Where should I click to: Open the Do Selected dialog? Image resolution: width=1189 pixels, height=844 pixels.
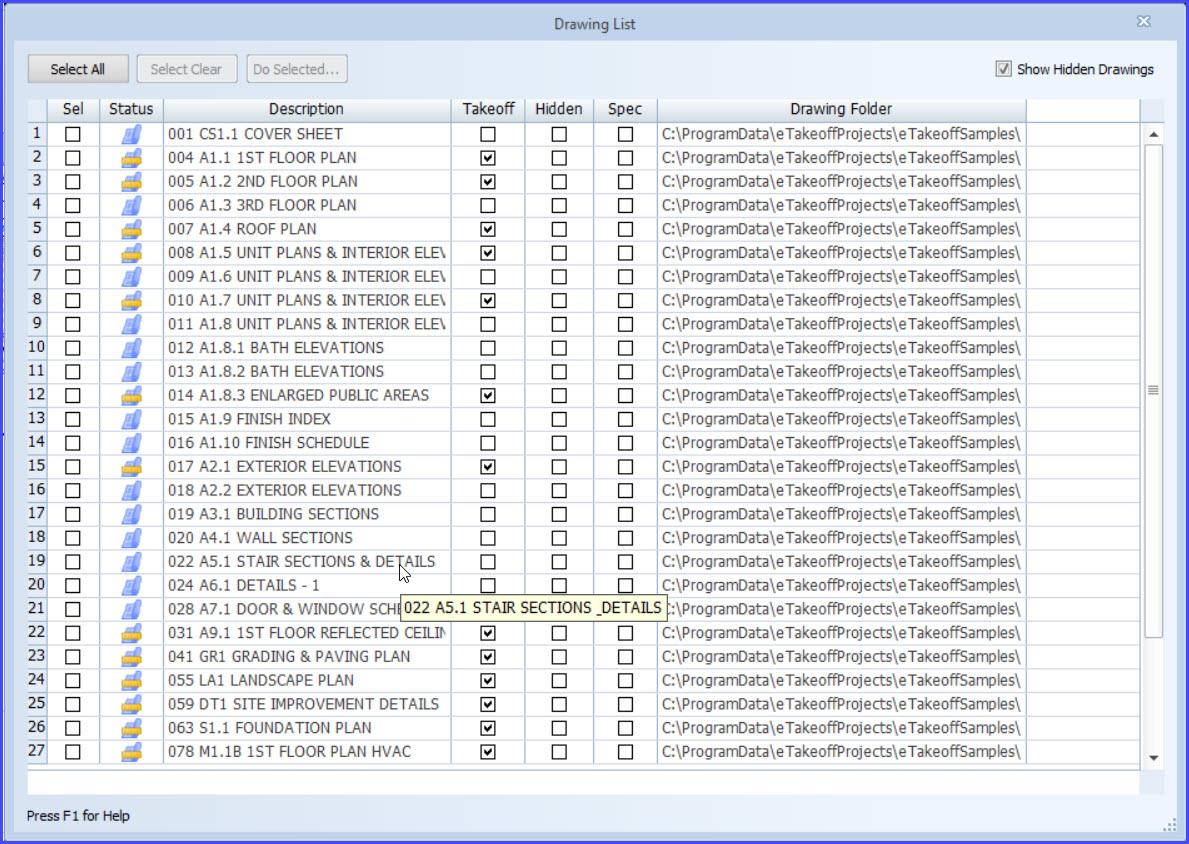point(296,69)
